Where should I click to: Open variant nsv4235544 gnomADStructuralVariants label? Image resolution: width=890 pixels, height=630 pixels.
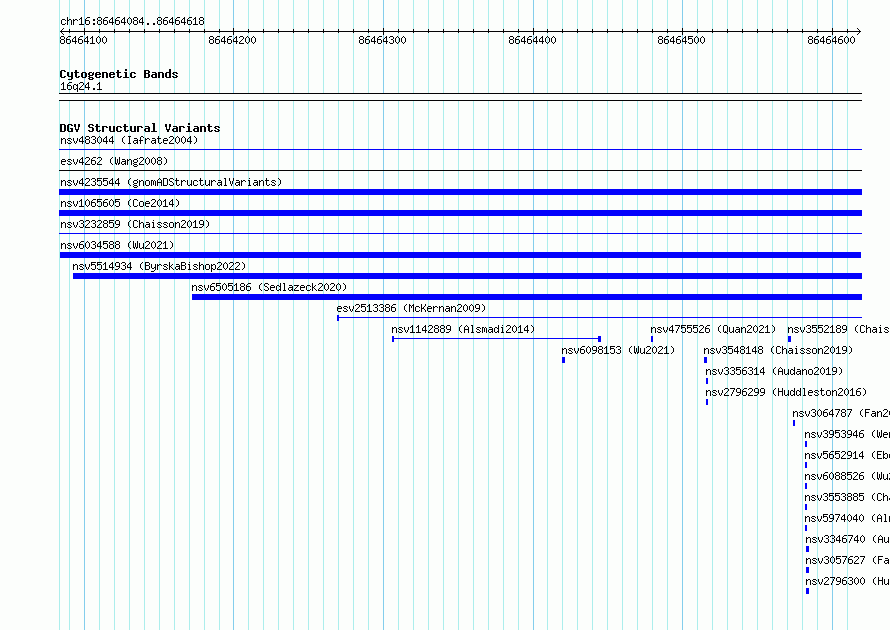pos(171,182)
